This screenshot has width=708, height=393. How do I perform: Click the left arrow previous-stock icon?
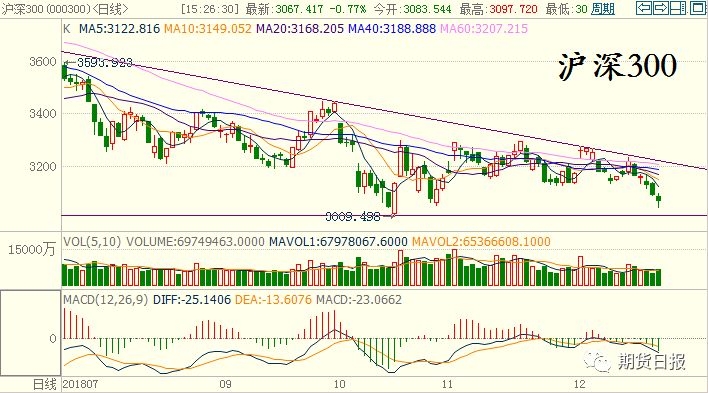(x=644, y=8)
